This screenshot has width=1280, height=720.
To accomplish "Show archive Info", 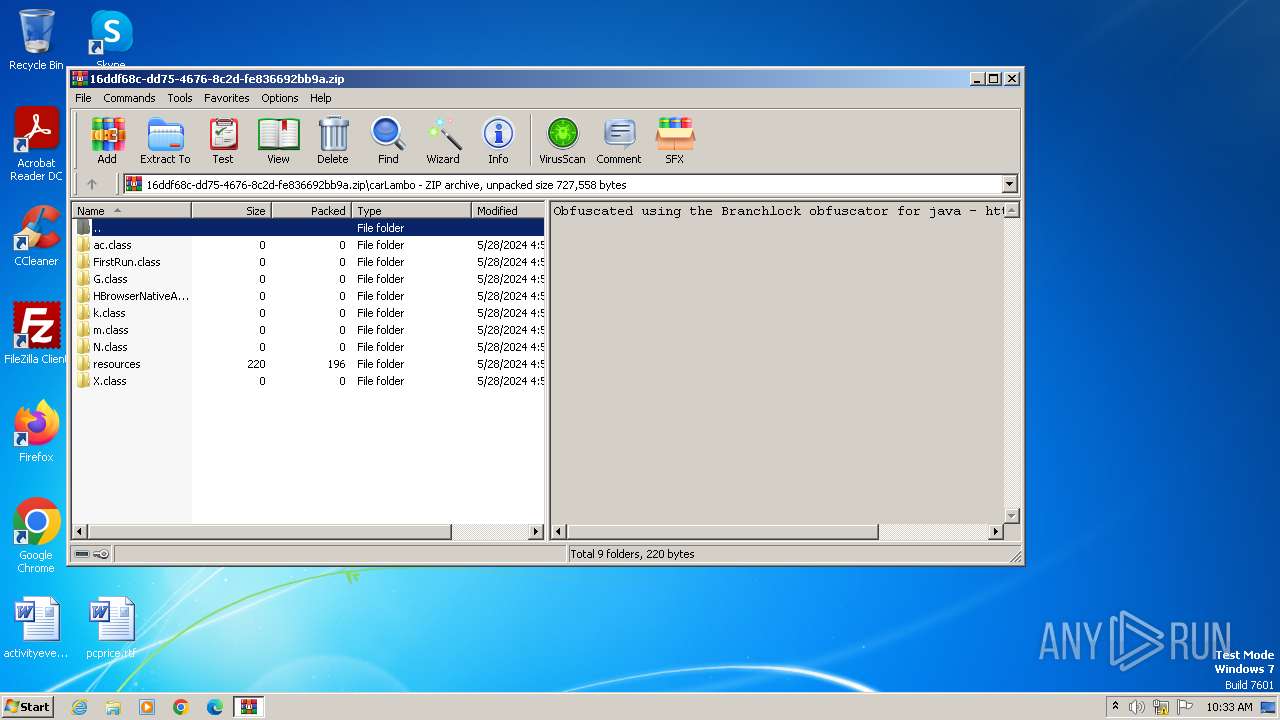I will coord(498,140).
